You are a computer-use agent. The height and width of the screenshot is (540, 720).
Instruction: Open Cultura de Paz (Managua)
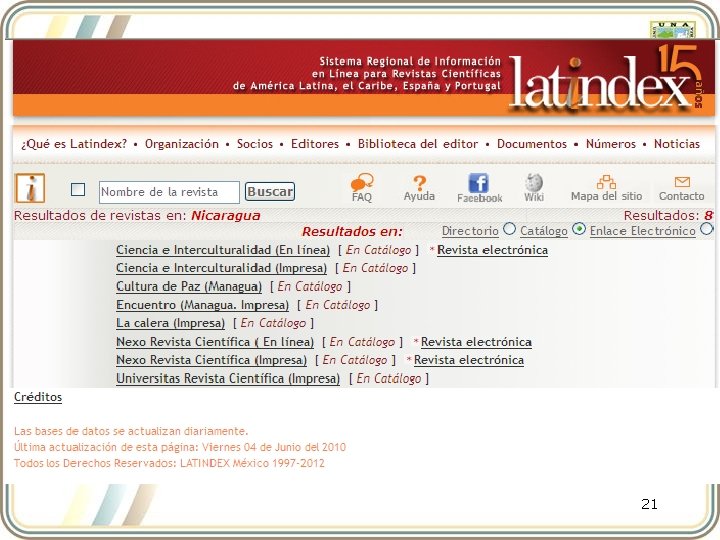click(x=189, y=287)
